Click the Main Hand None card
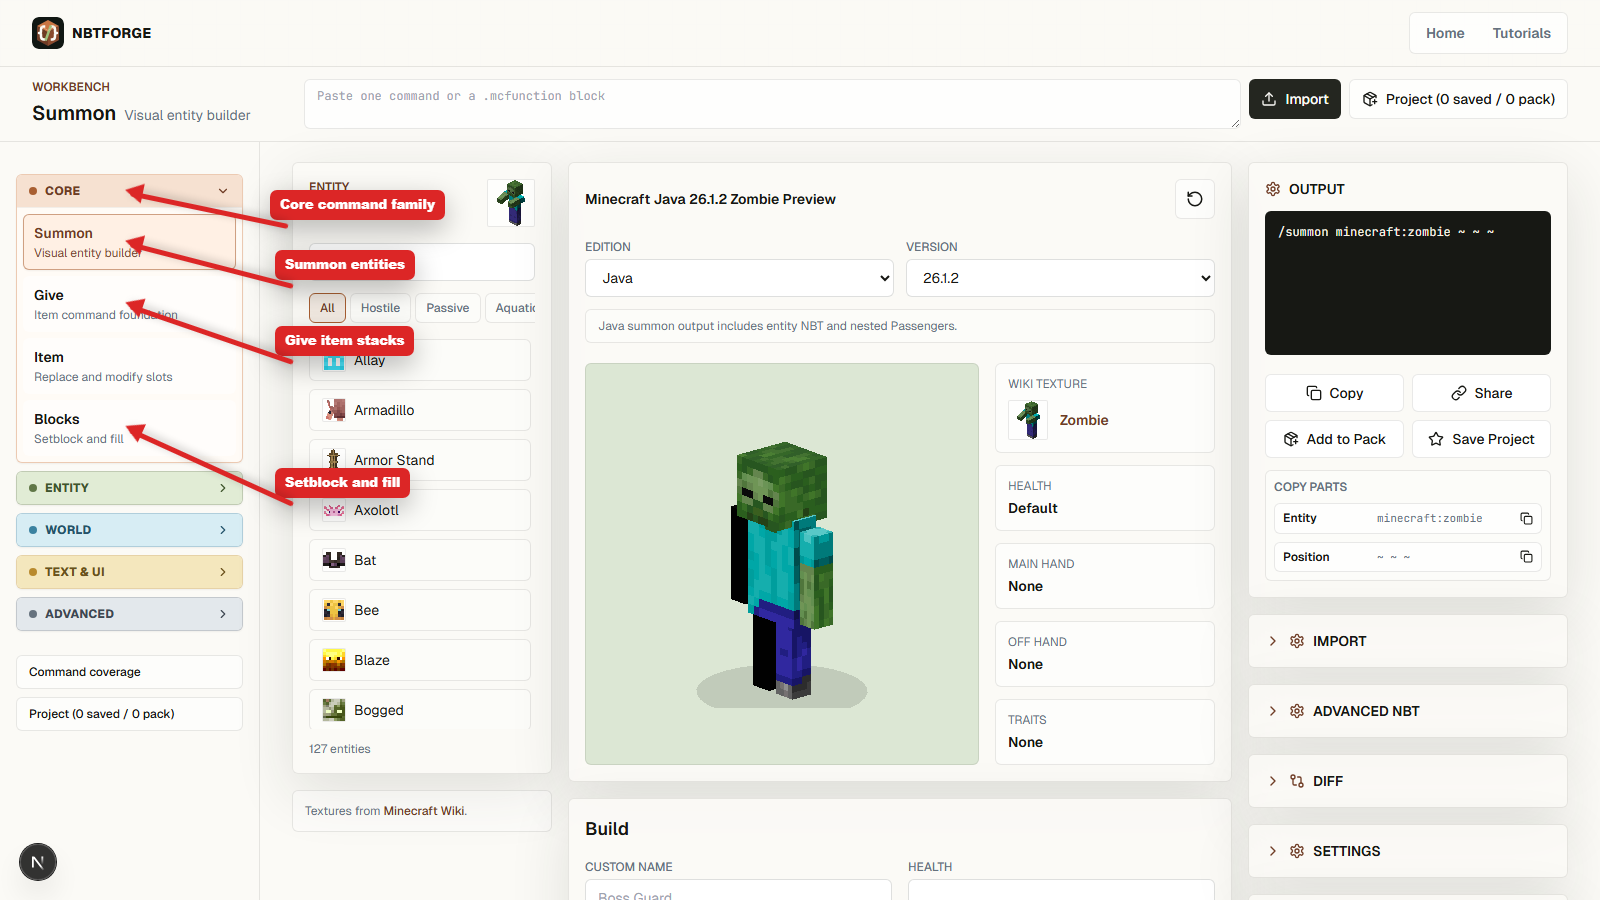 [1104, 576]
